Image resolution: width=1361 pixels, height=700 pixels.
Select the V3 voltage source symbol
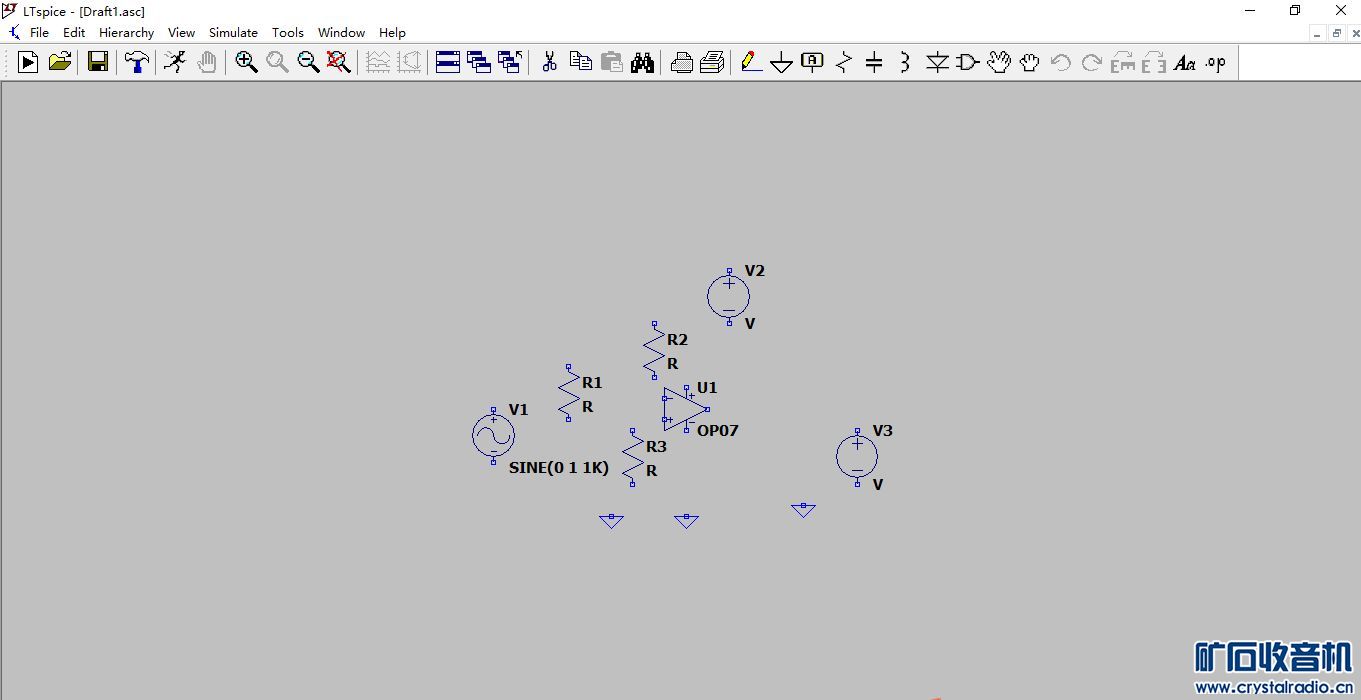[x=857, y=457]
